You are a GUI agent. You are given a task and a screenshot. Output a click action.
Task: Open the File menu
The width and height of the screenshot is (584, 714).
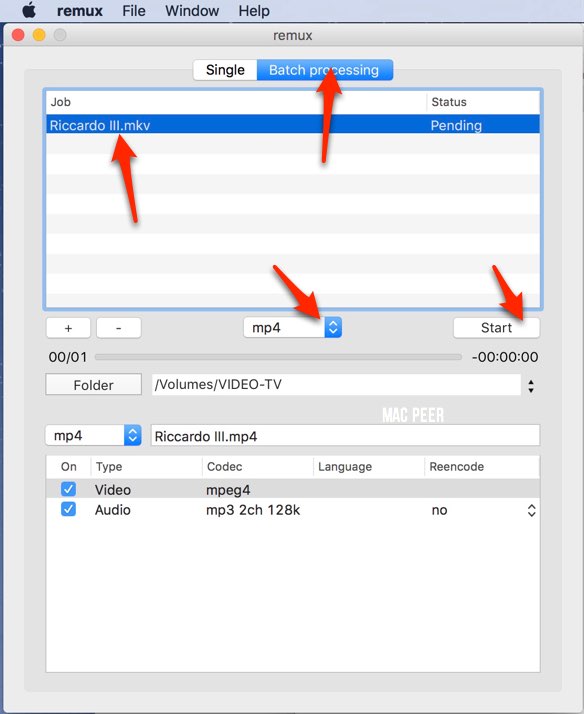pyautogui.click(x=134, y=10)
